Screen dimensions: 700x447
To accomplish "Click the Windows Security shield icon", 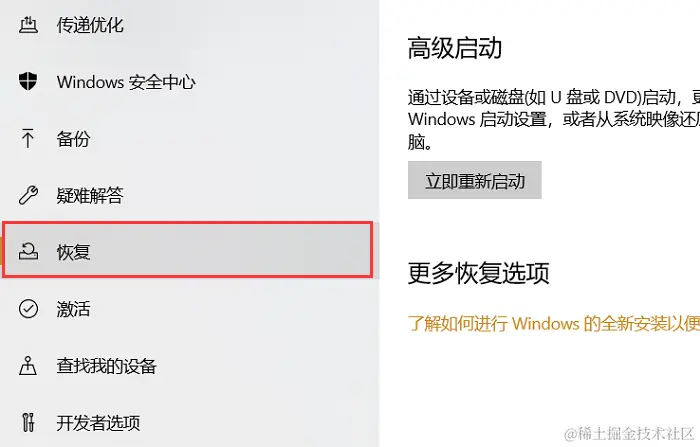I will pos(28,81).
